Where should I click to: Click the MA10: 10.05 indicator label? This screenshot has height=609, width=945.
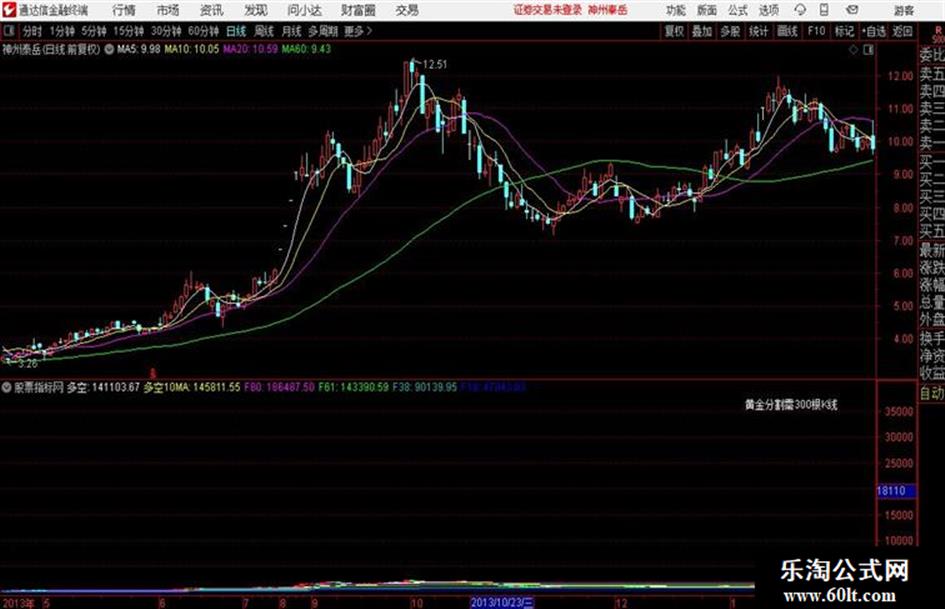click(192, 49)
